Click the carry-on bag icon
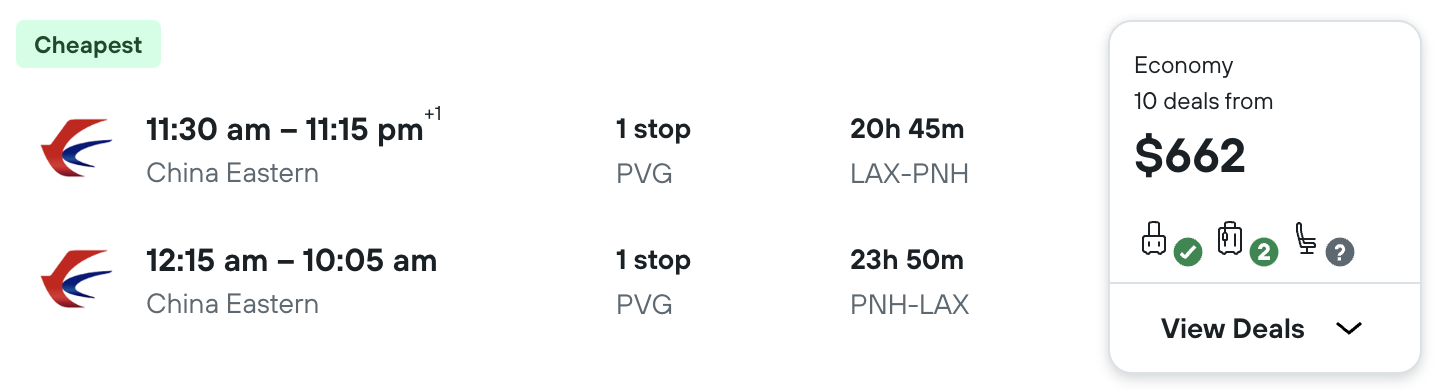Viewport: 1438px width, 390px height. click(1155, 239)
